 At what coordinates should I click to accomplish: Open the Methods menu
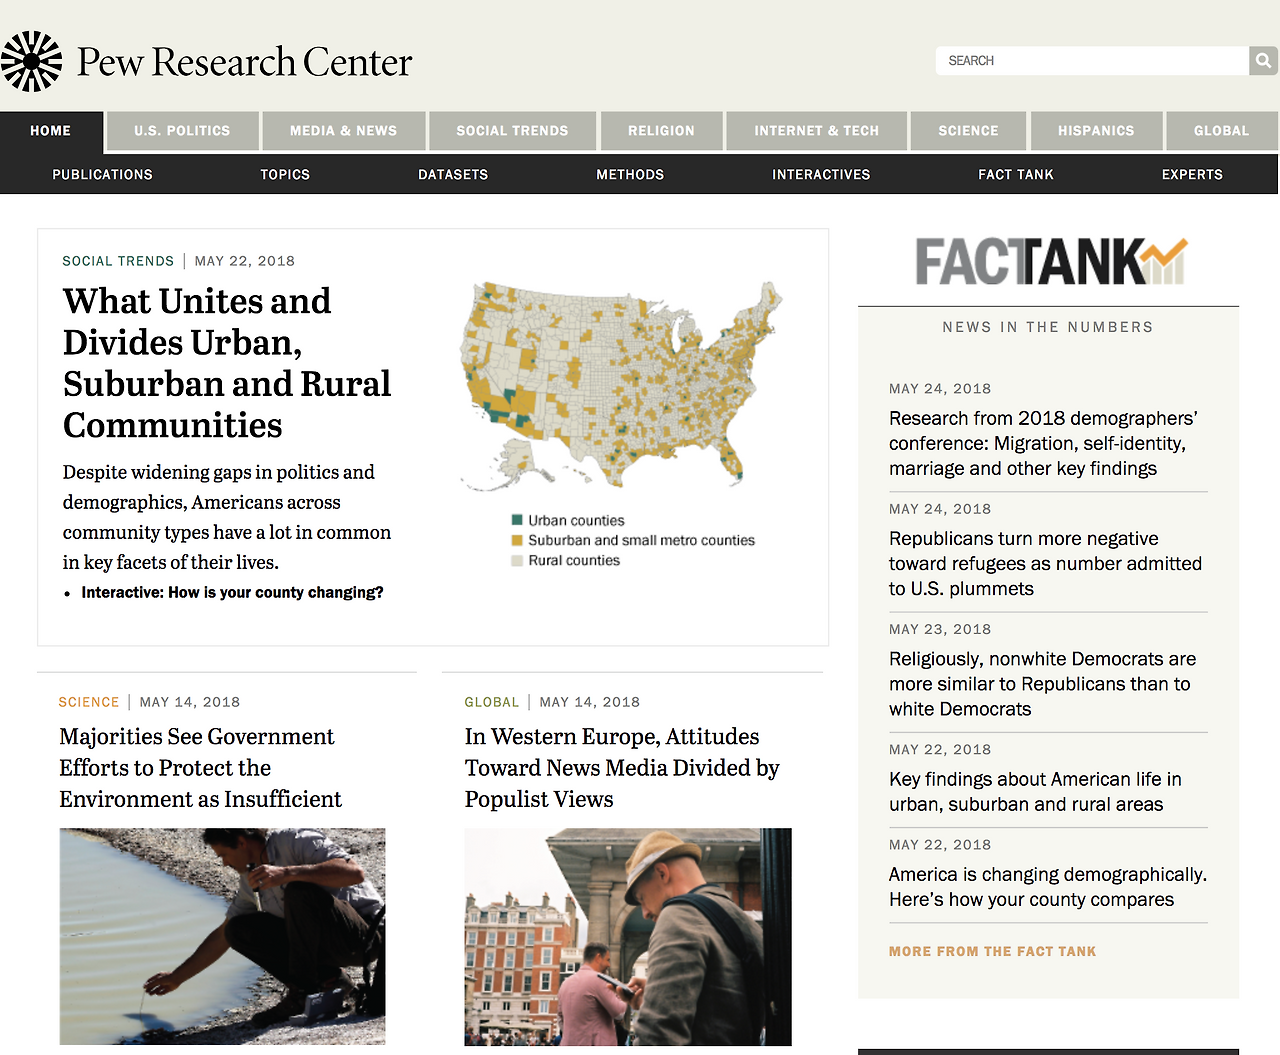(x=630, y=174)
